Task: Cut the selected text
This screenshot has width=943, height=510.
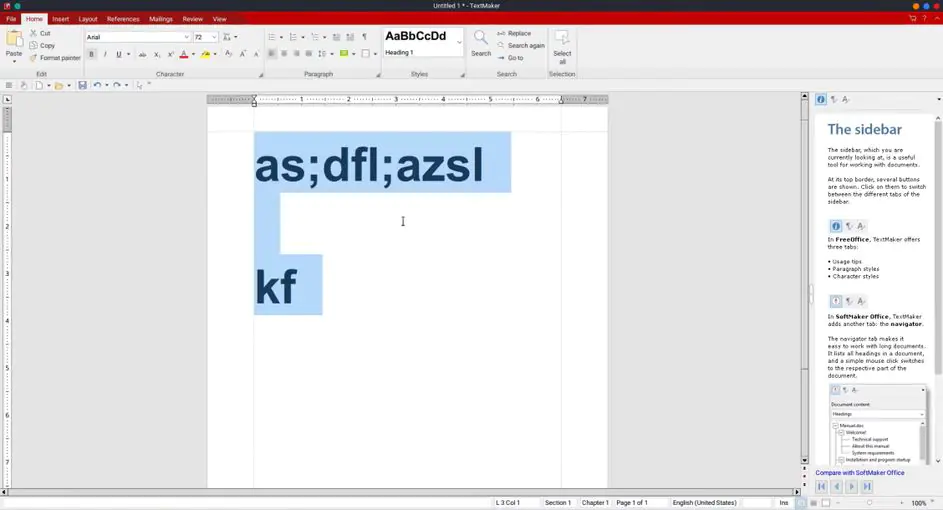Action: [40, 33]
